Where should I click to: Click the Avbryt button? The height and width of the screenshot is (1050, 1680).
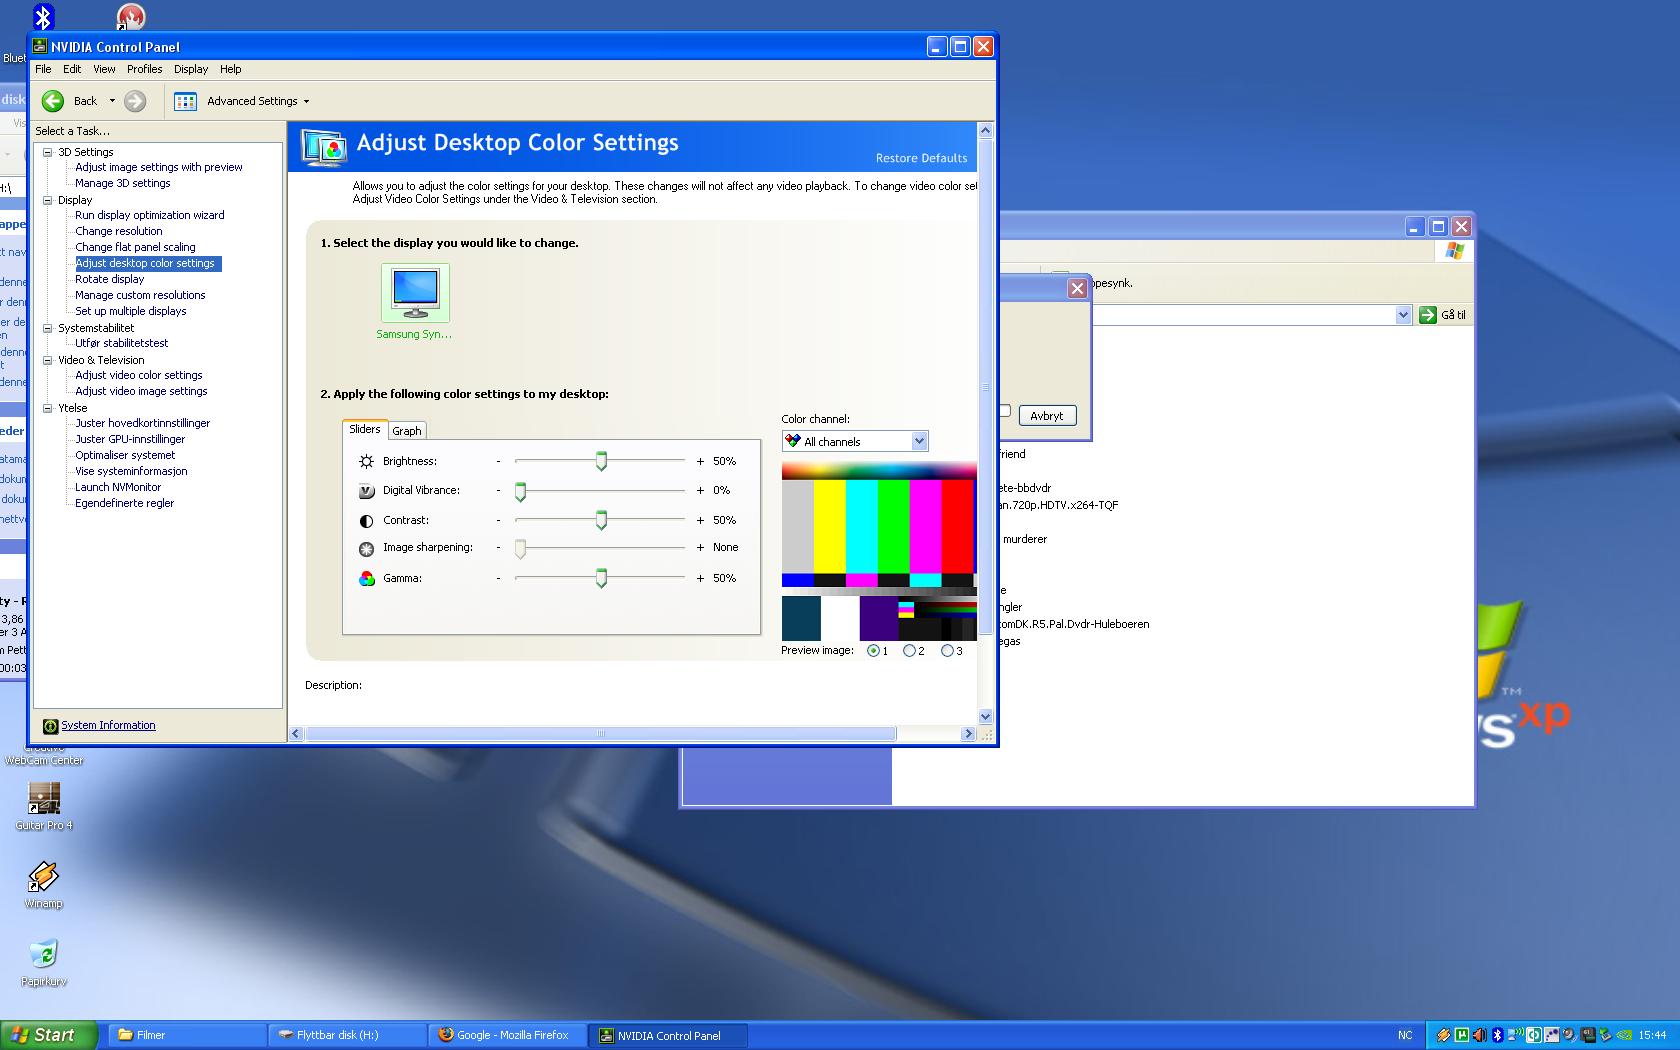coord(1046,416)
